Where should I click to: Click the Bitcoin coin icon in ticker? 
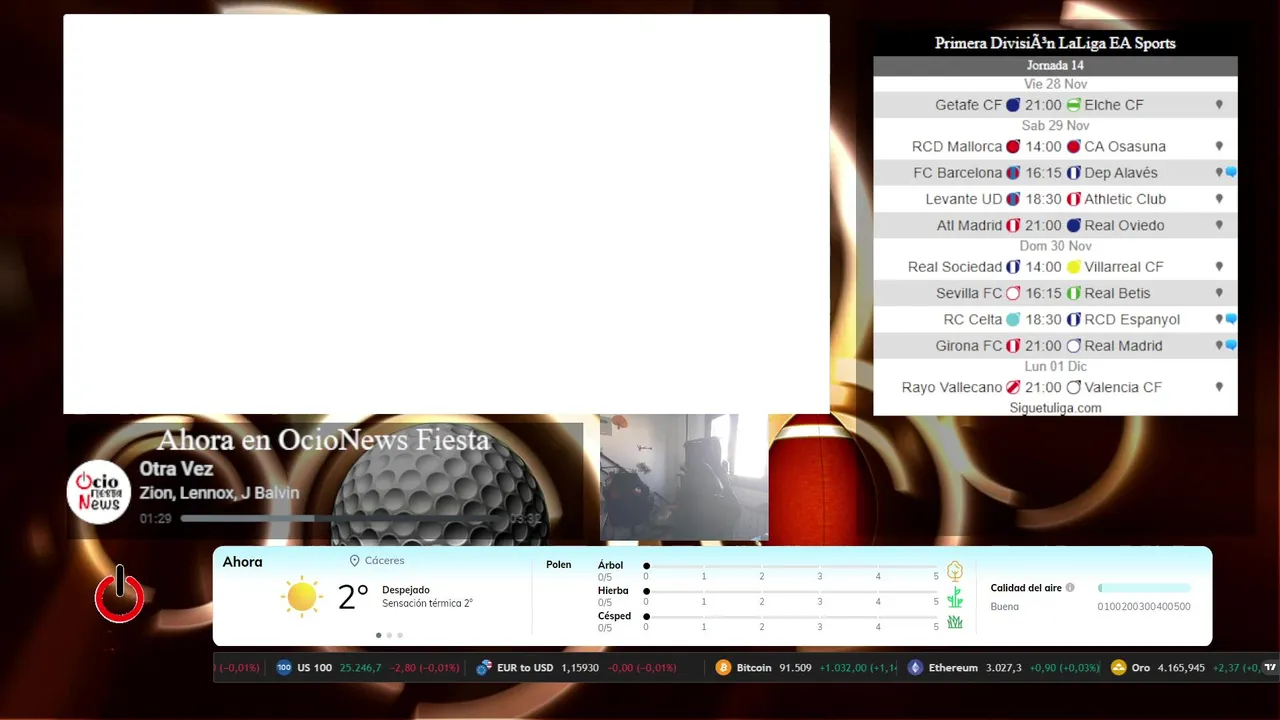pyautogui.click(x=723, y=667)
